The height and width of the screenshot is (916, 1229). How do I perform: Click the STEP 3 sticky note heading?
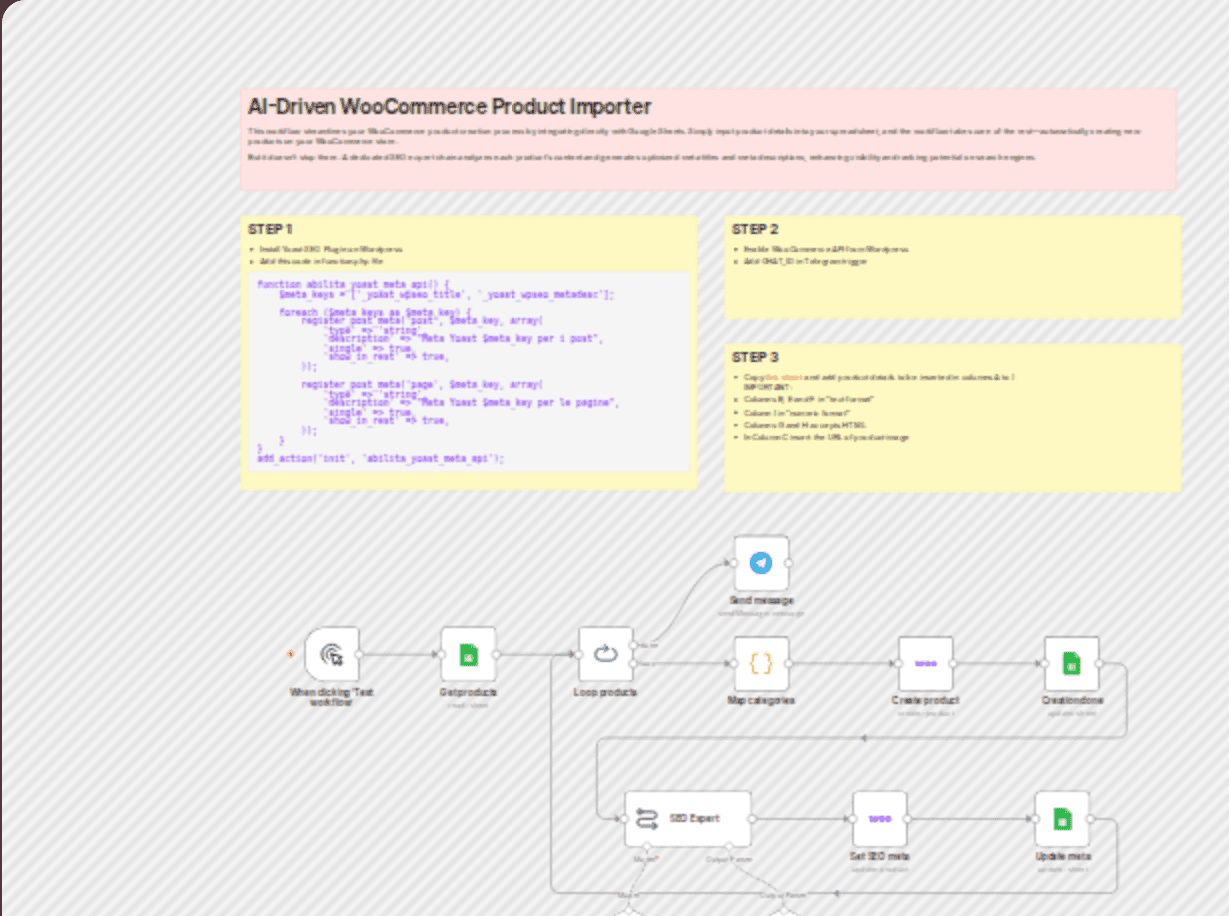coord(755,357)
